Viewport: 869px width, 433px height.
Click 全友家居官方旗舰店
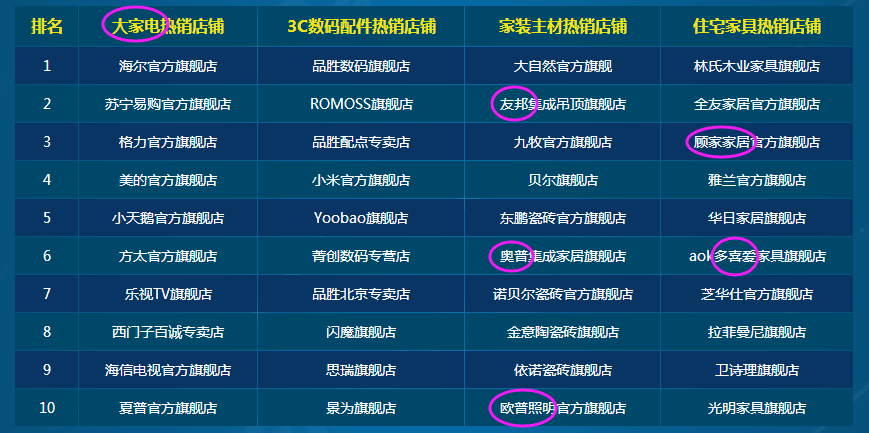[756, 104]
